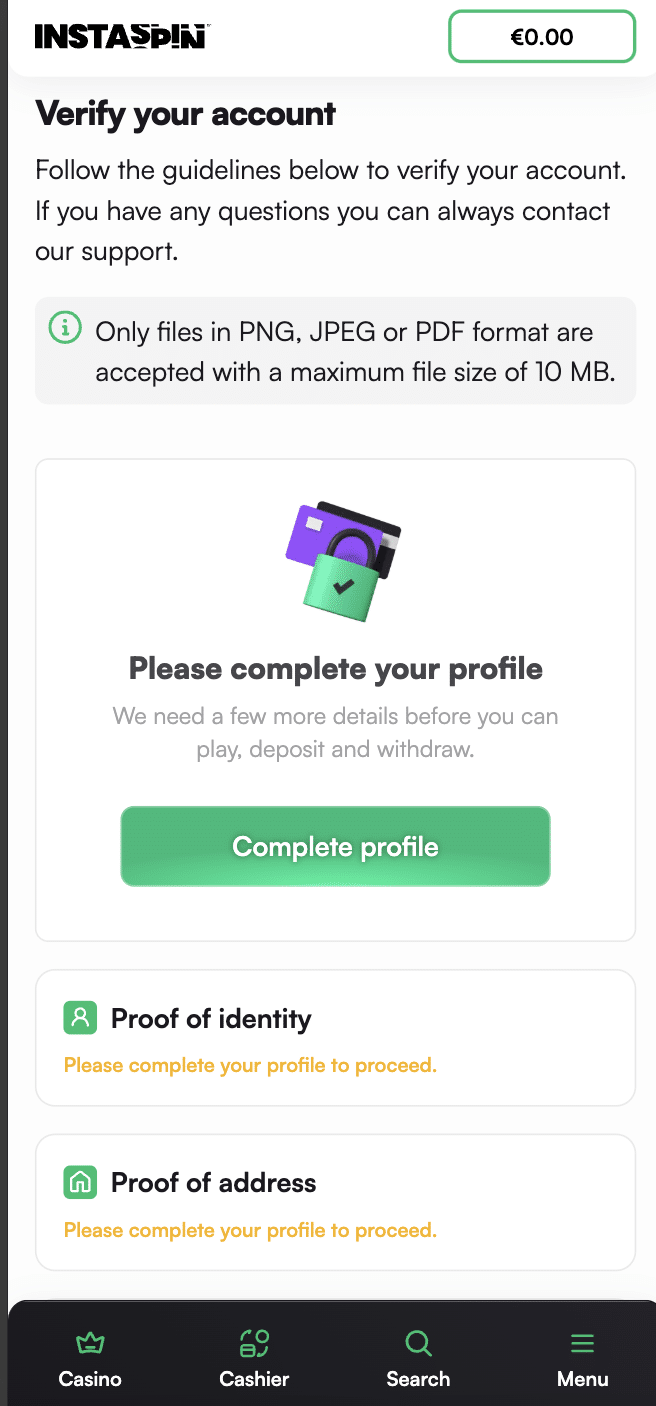The width and height of the screenshot is (656, 1406).
Task: Open the €0.00 balance button
Action: pyautogui.click(x=542, y=37)
